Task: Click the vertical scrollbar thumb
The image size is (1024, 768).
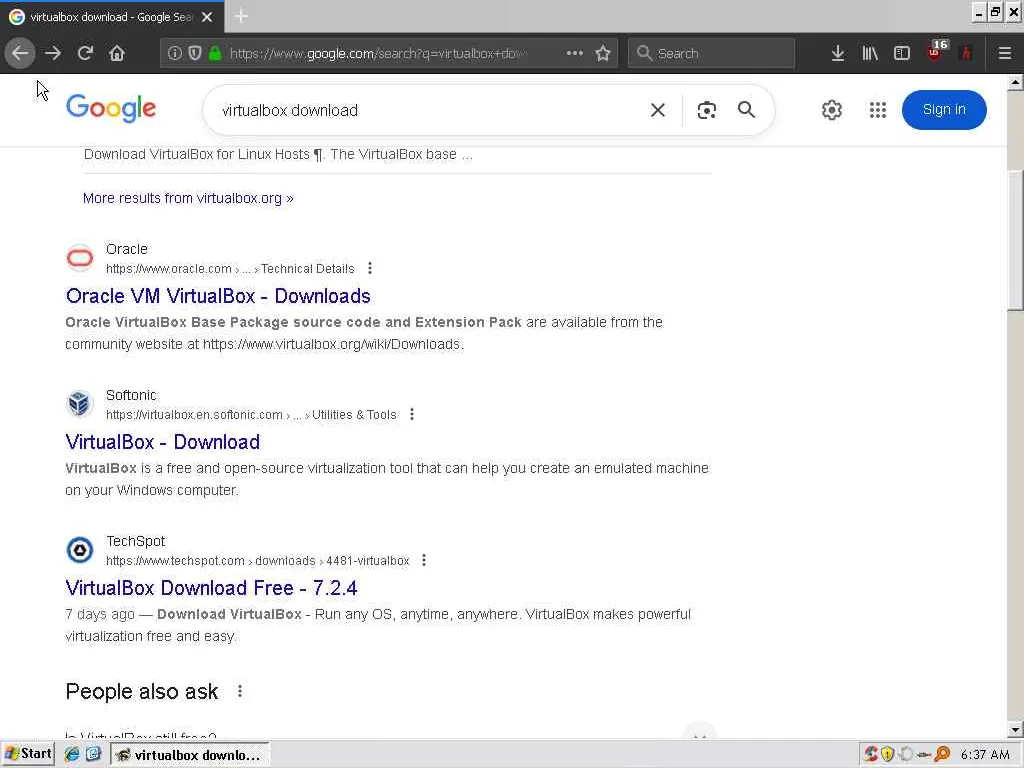Action: click(1016, 240)
